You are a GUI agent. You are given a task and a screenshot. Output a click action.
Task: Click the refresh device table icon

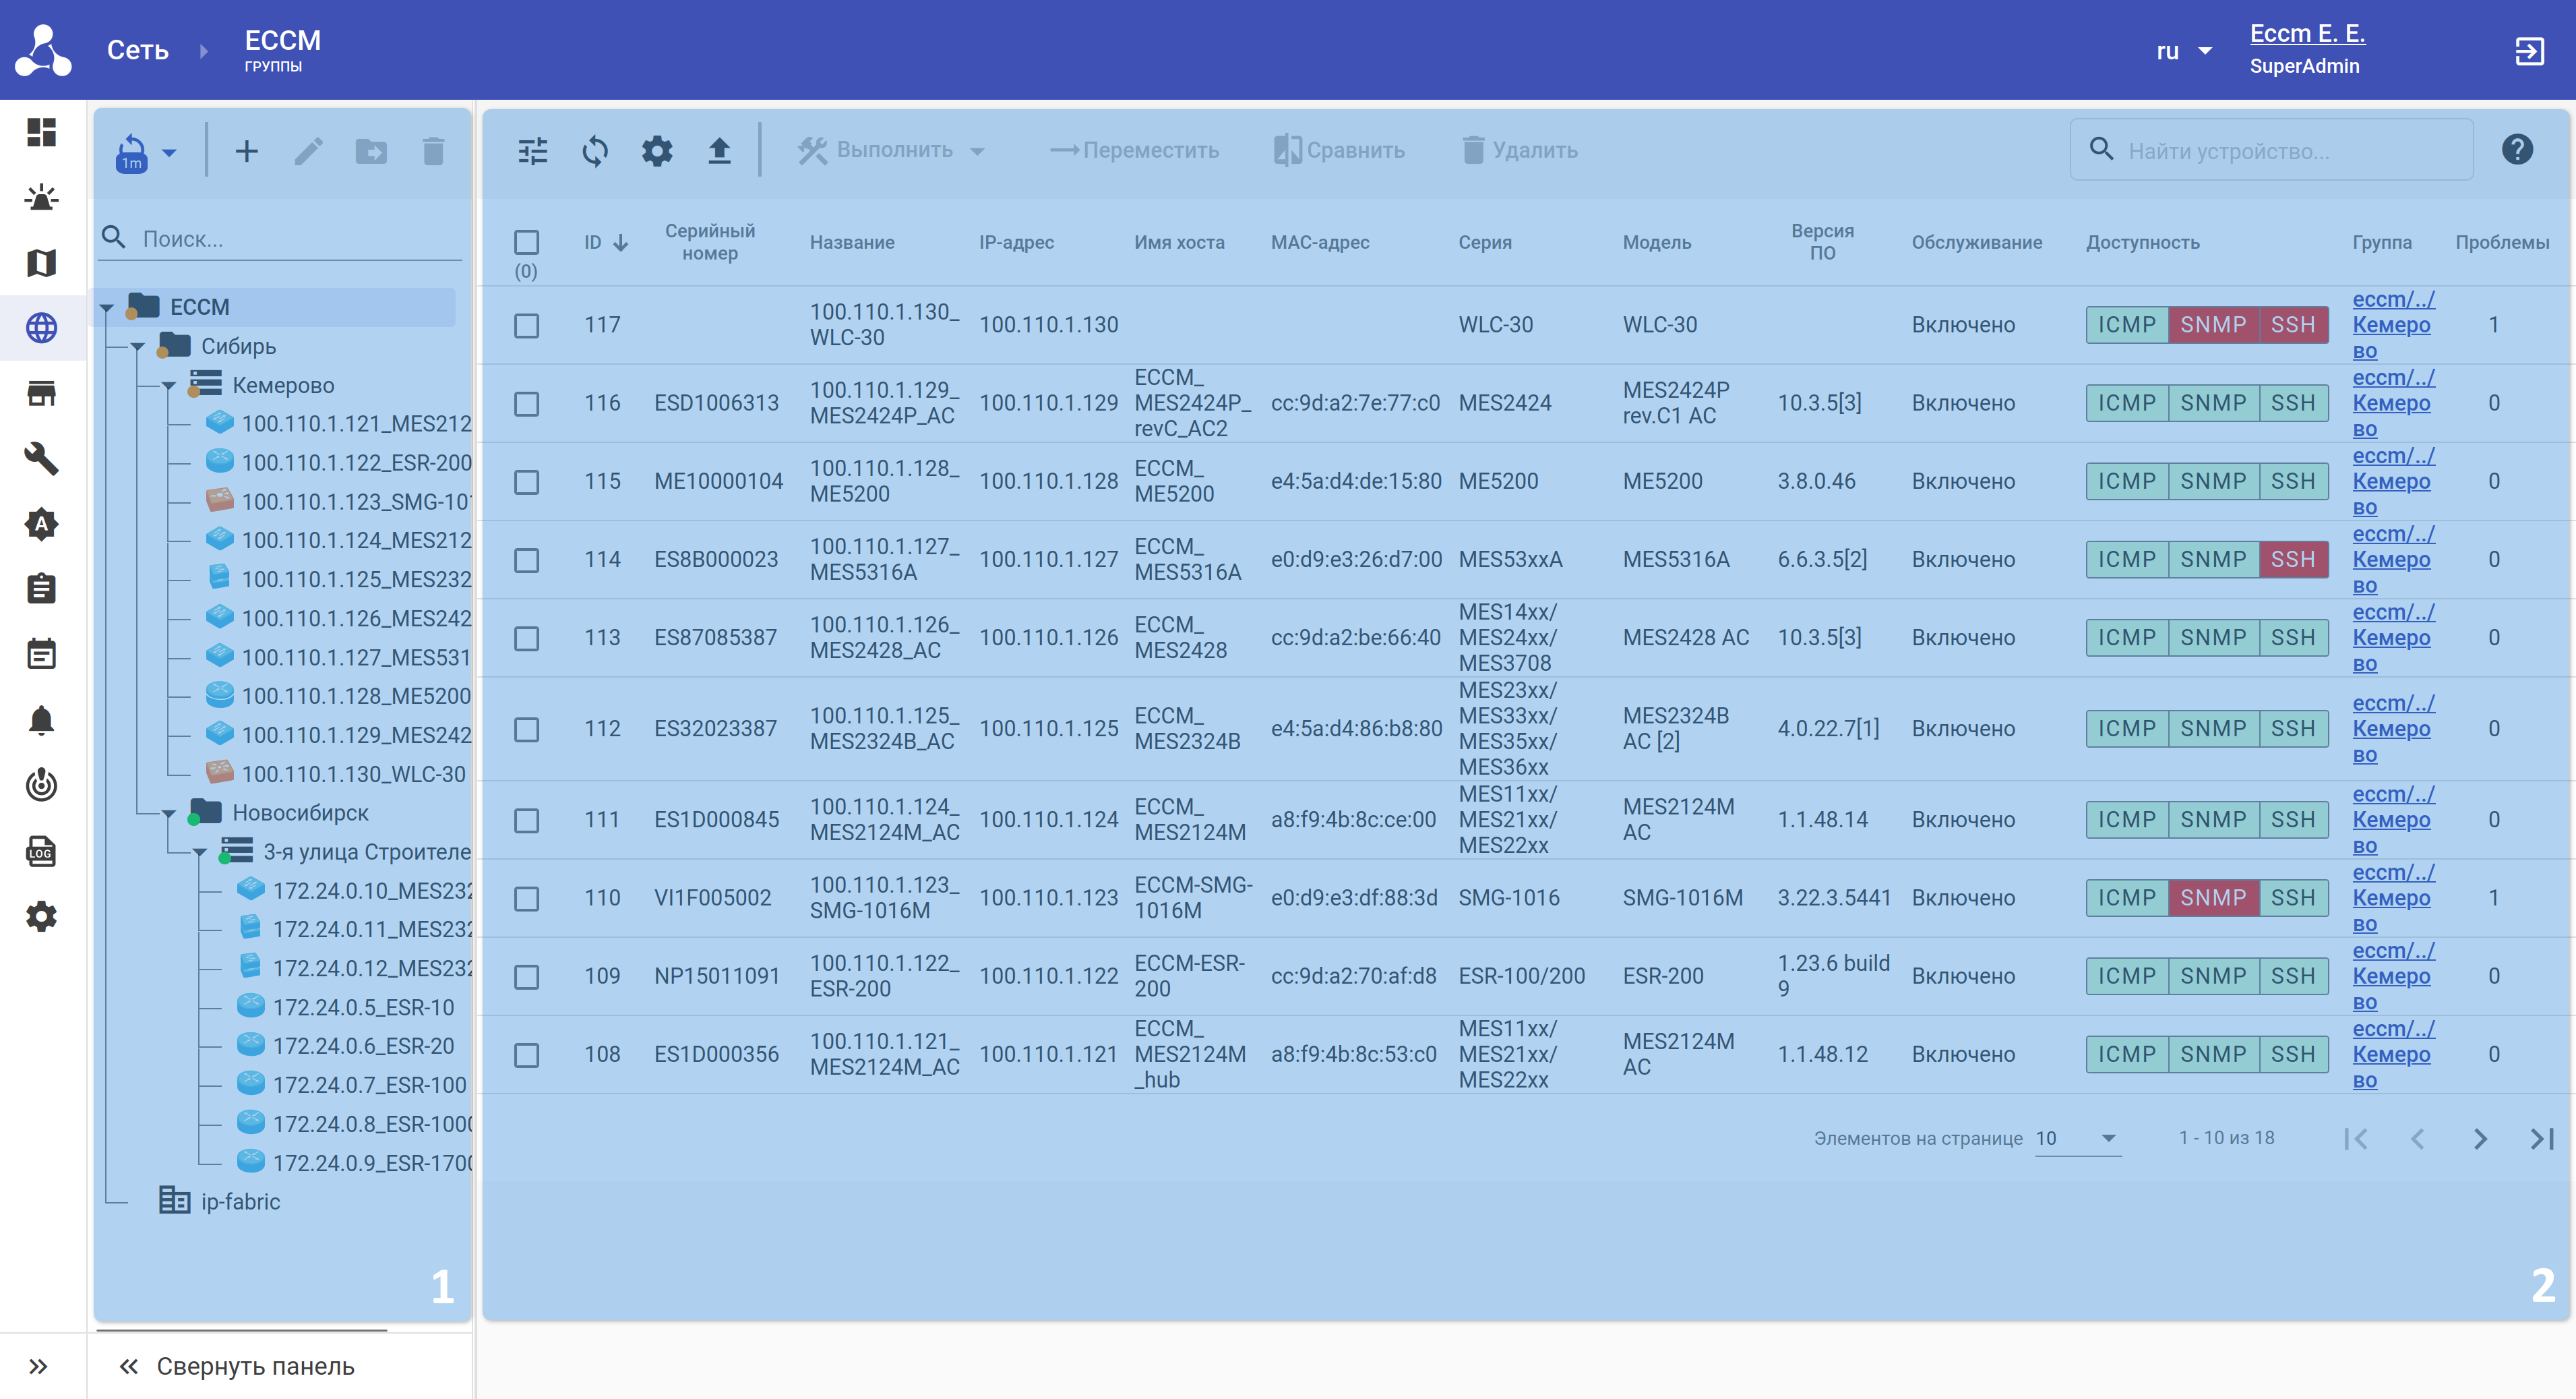595,151
